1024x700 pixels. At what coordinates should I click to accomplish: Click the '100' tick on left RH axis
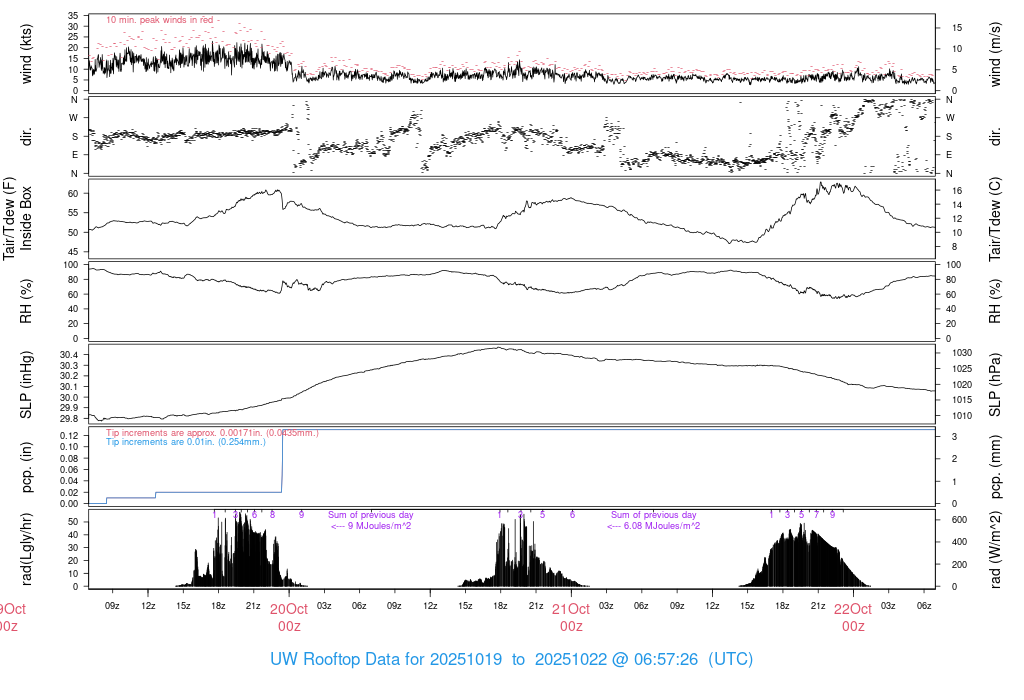[x=71, y=265]
